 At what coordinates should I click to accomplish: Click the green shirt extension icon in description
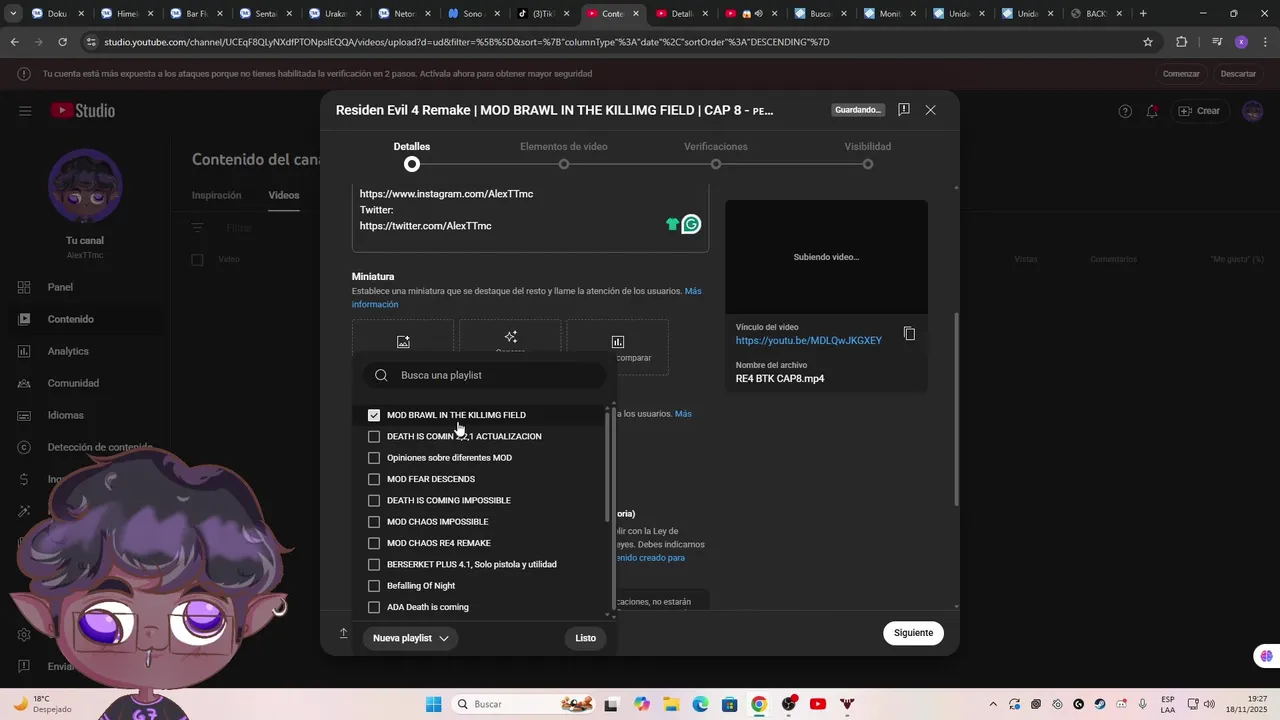coord(672,225)
